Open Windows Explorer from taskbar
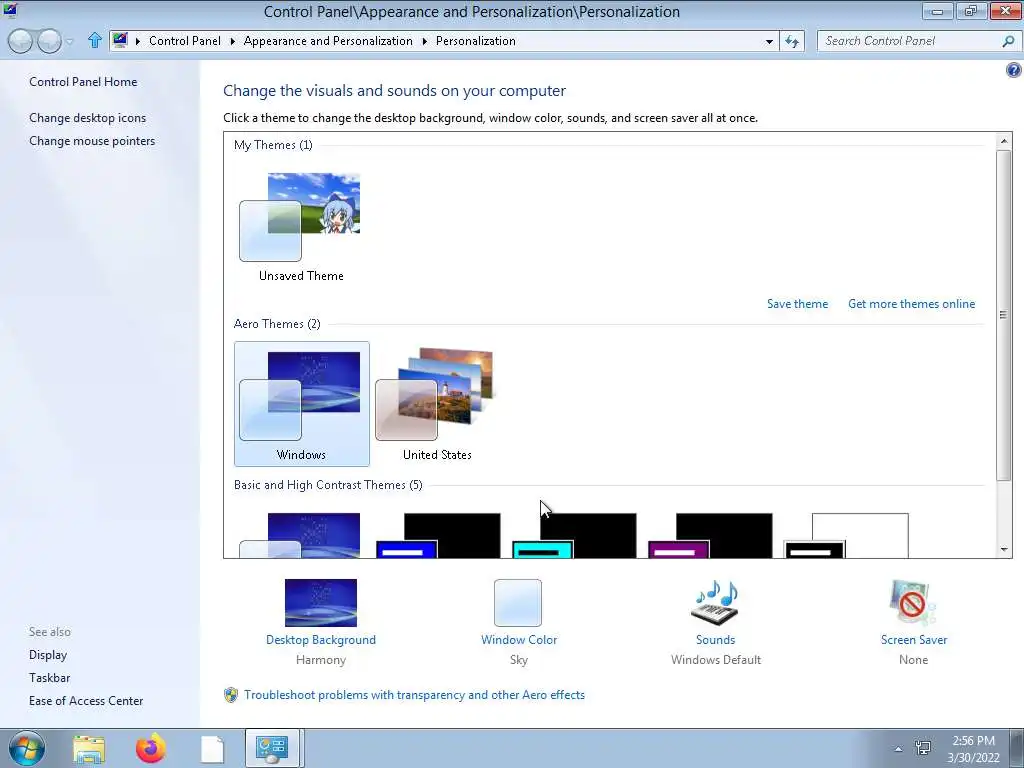1024x768 pixels. (89, 748)
